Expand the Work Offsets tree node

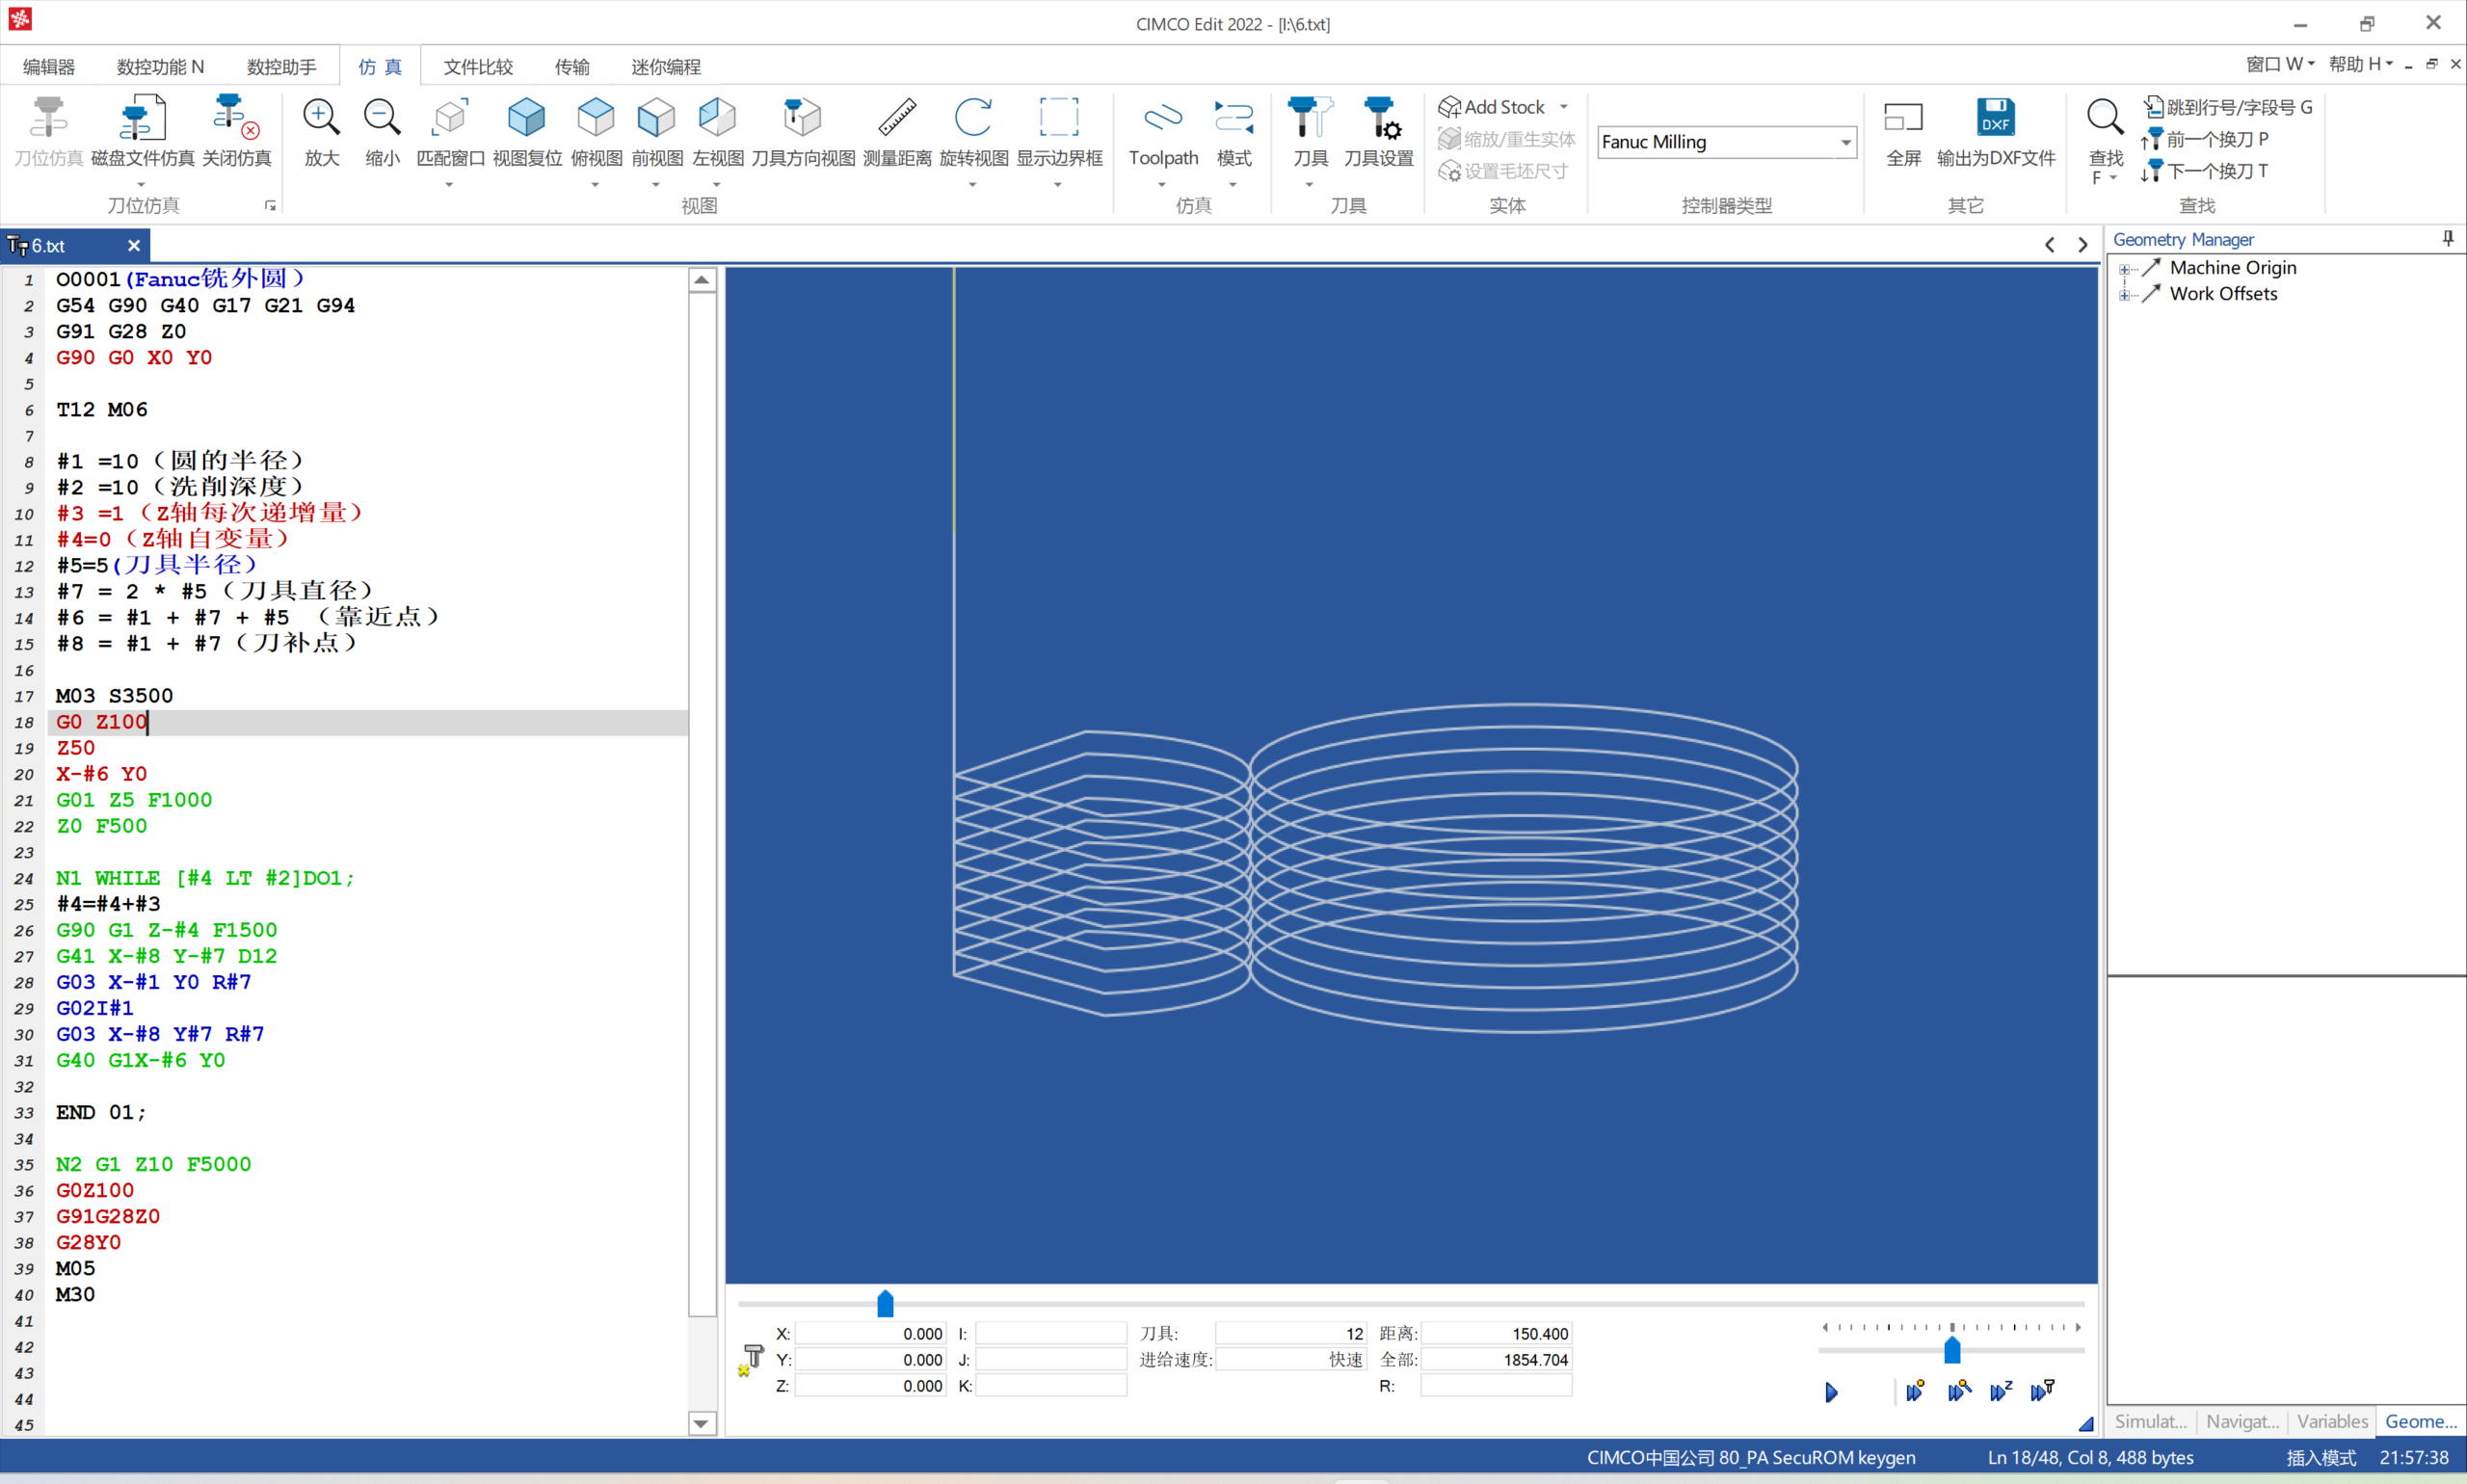(x=2124, y=295)
